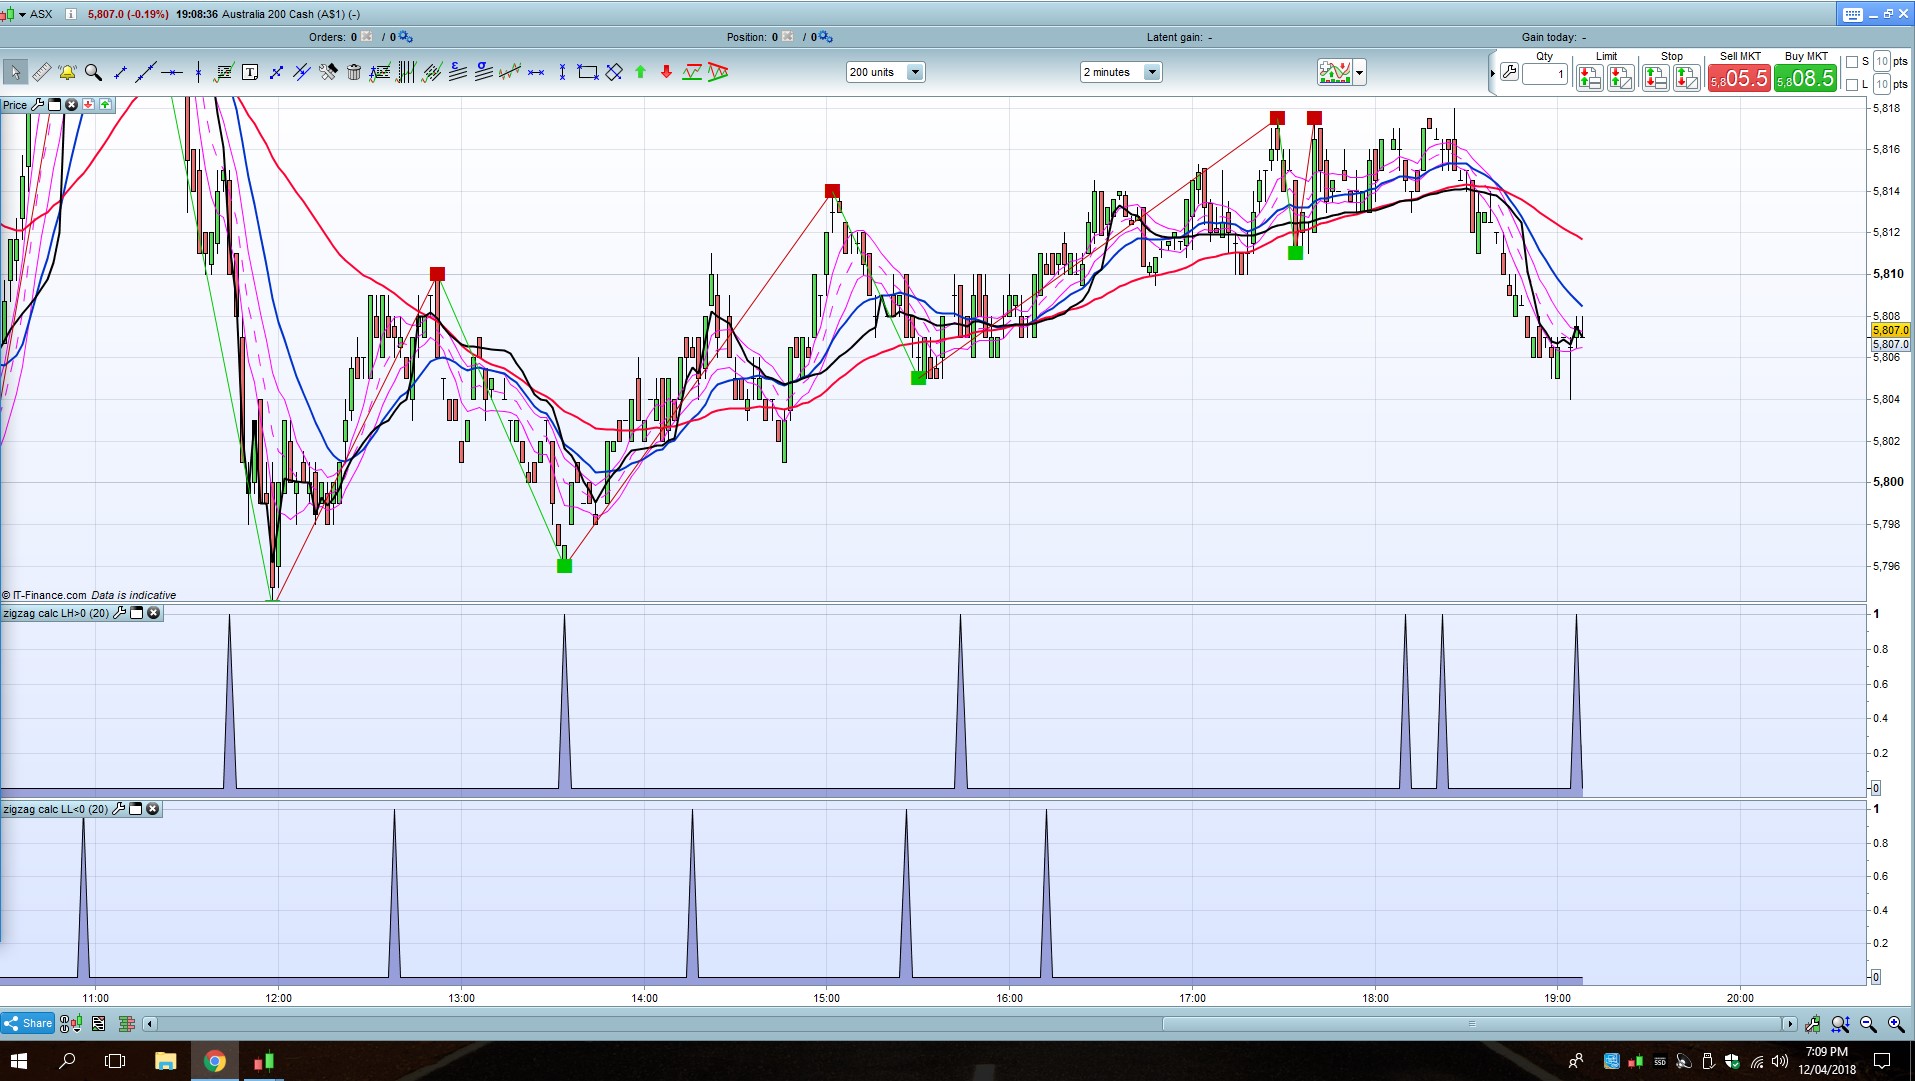Click the first Stop order button
Image resolution: width=1915 pixels, height=1081 pixels.
pyautogui.click(x=1655, y=77)
